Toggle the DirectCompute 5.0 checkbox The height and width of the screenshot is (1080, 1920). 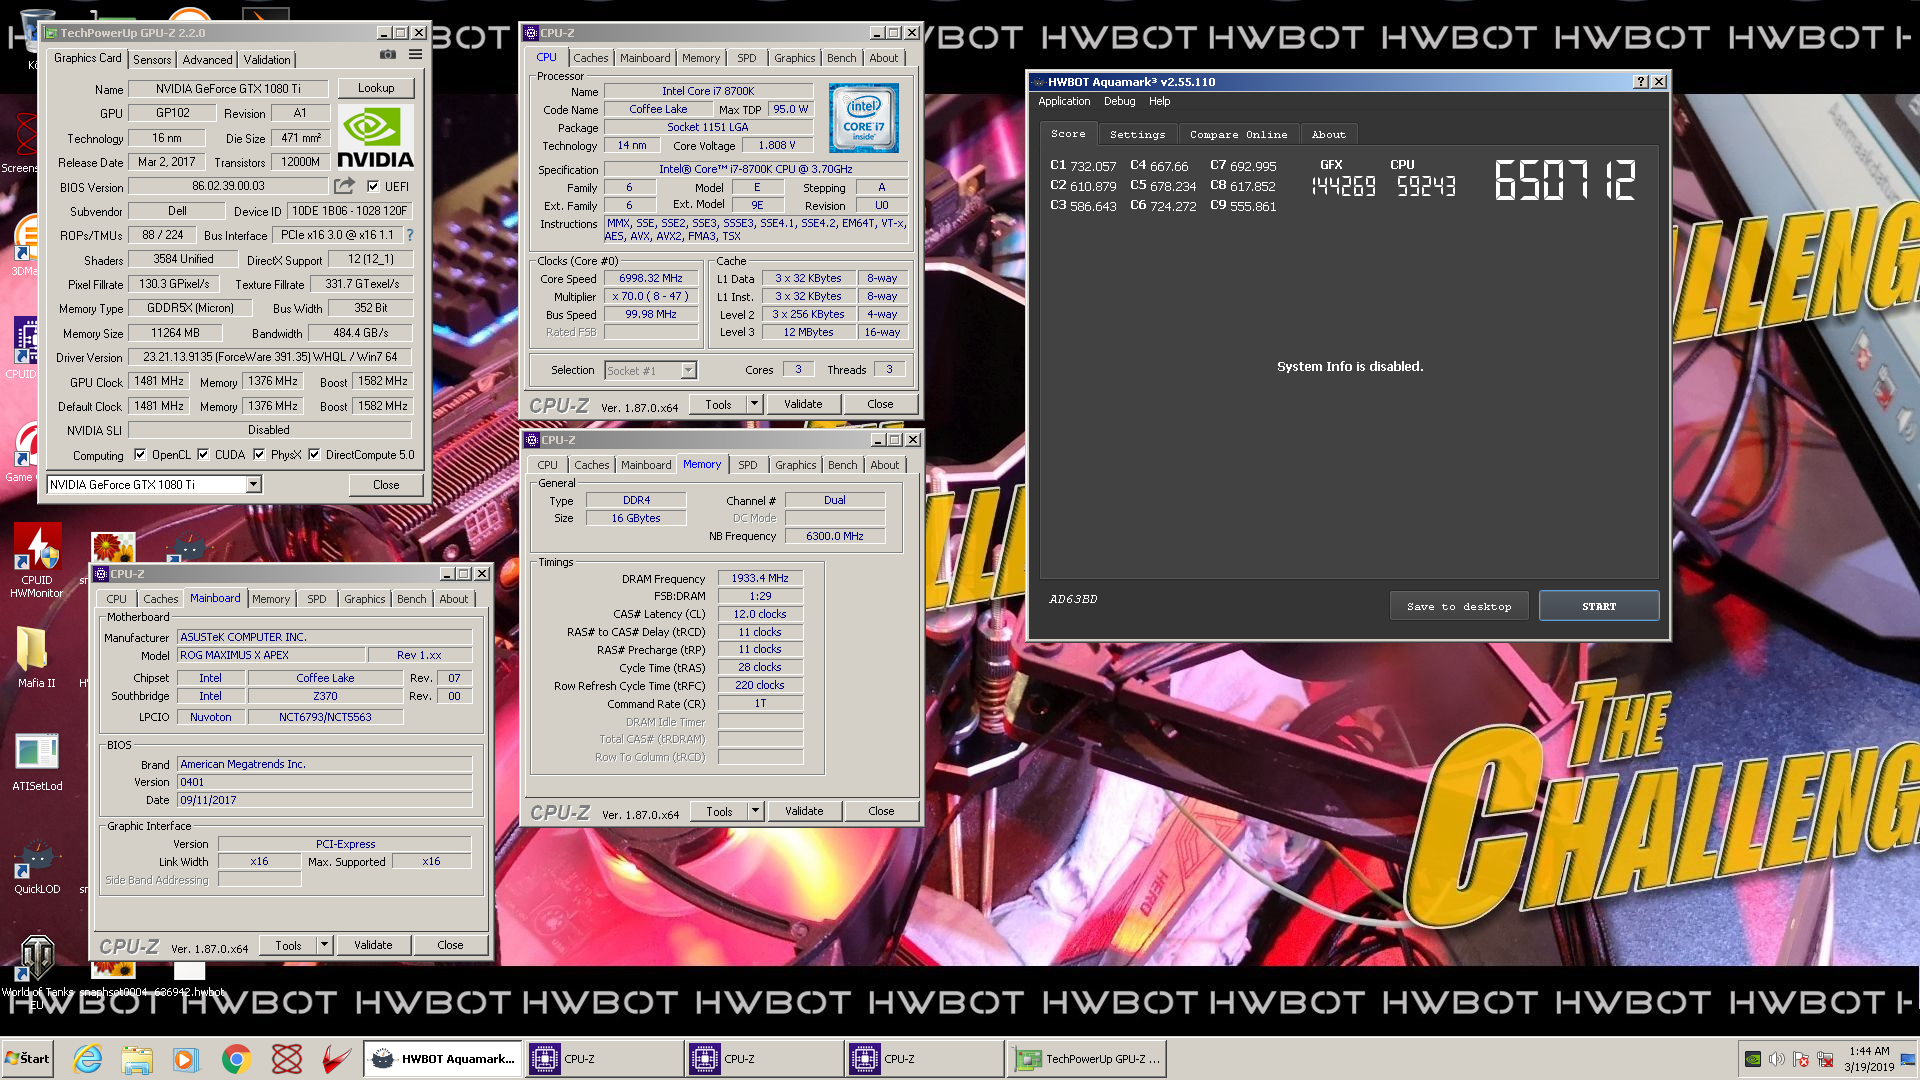[314, 454]
